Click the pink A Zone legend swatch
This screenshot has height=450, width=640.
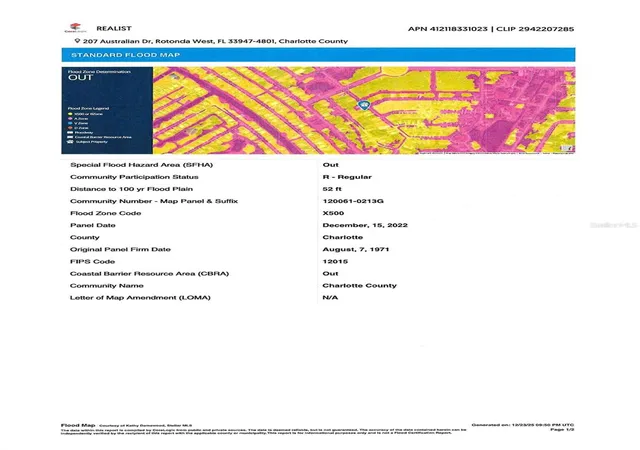coord(70,118)
